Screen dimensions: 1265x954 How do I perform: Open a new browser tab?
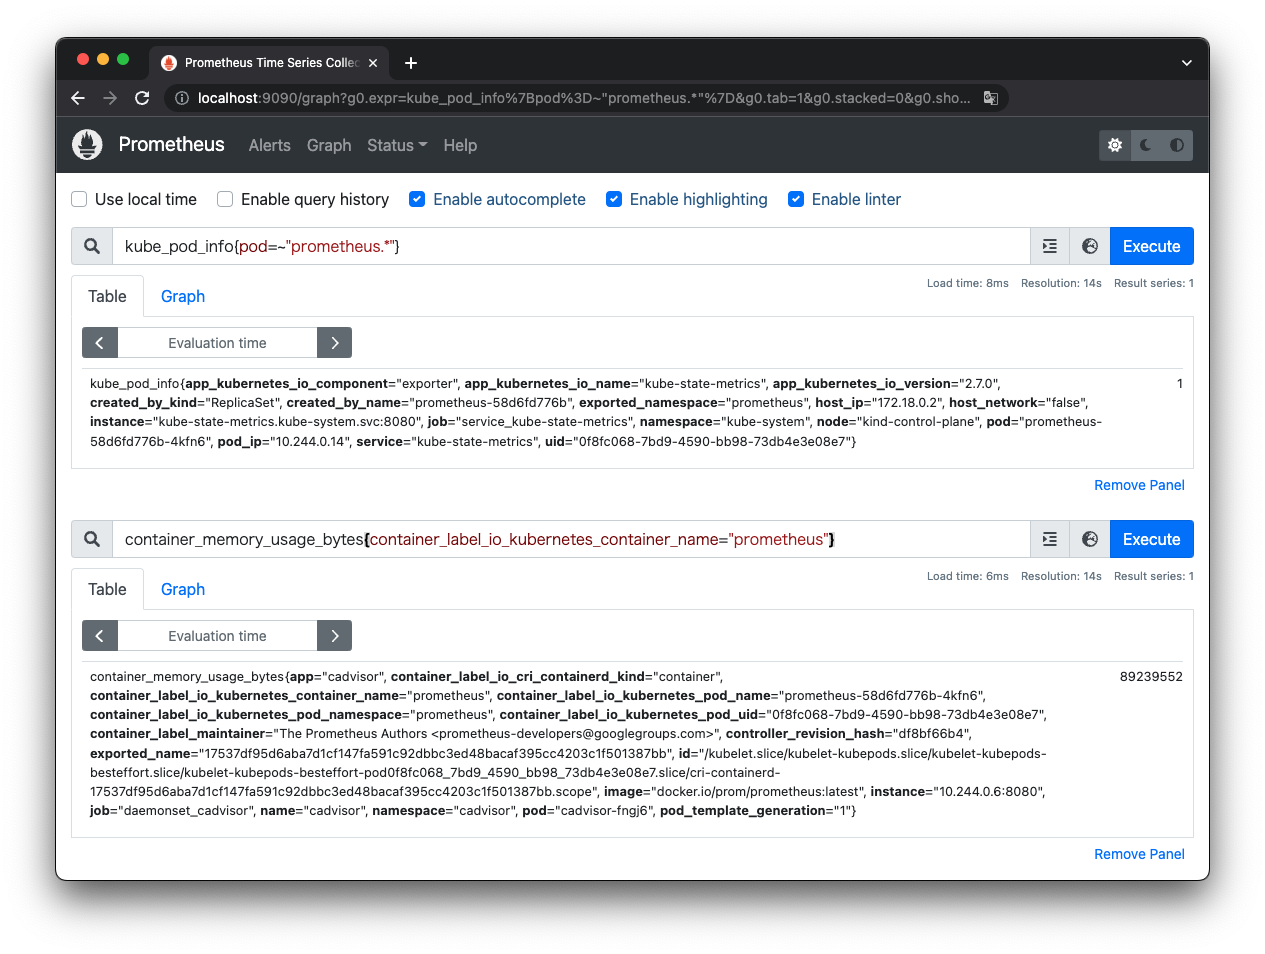click(x=411, y=63)
